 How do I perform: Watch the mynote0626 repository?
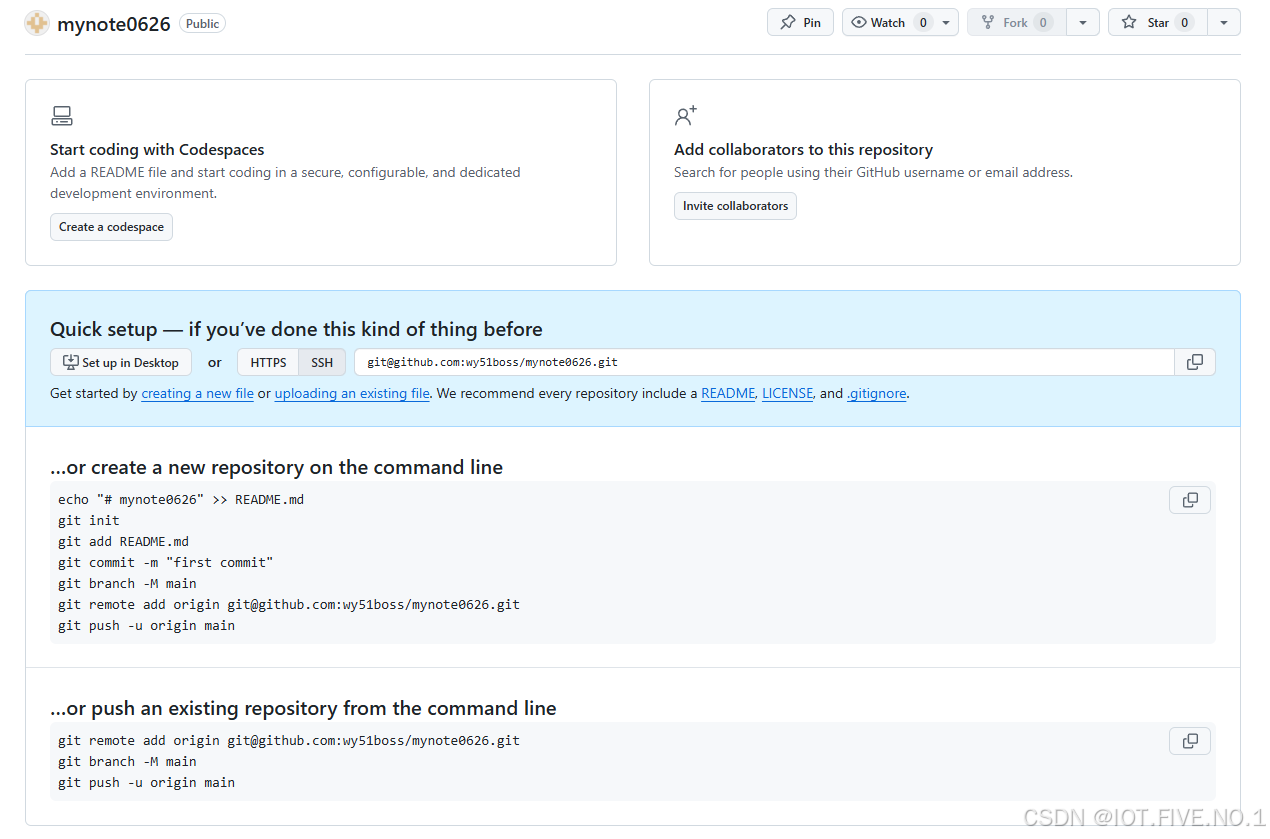click(x=884, y=21)
